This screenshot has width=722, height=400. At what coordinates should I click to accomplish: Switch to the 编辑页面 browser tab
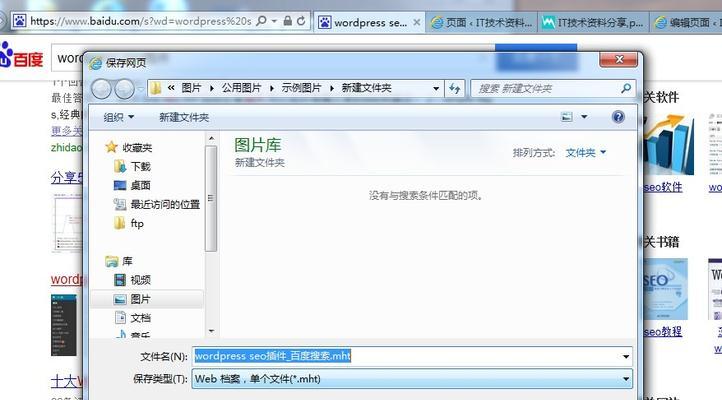pos(687,22)
